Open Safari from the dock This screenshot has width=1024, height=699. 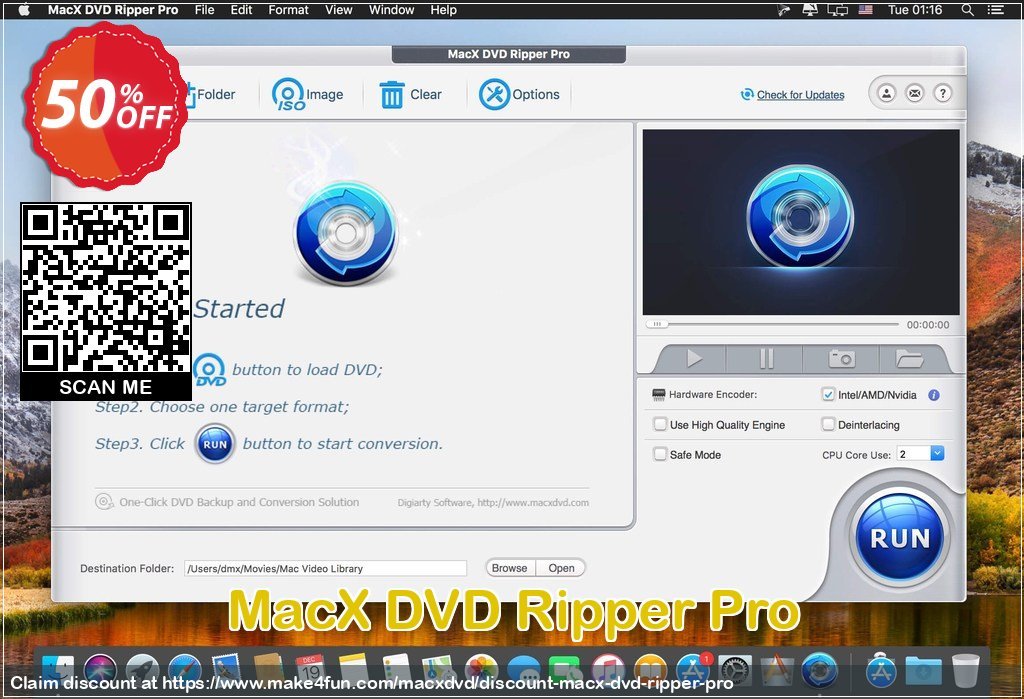(x=185, y=670)
